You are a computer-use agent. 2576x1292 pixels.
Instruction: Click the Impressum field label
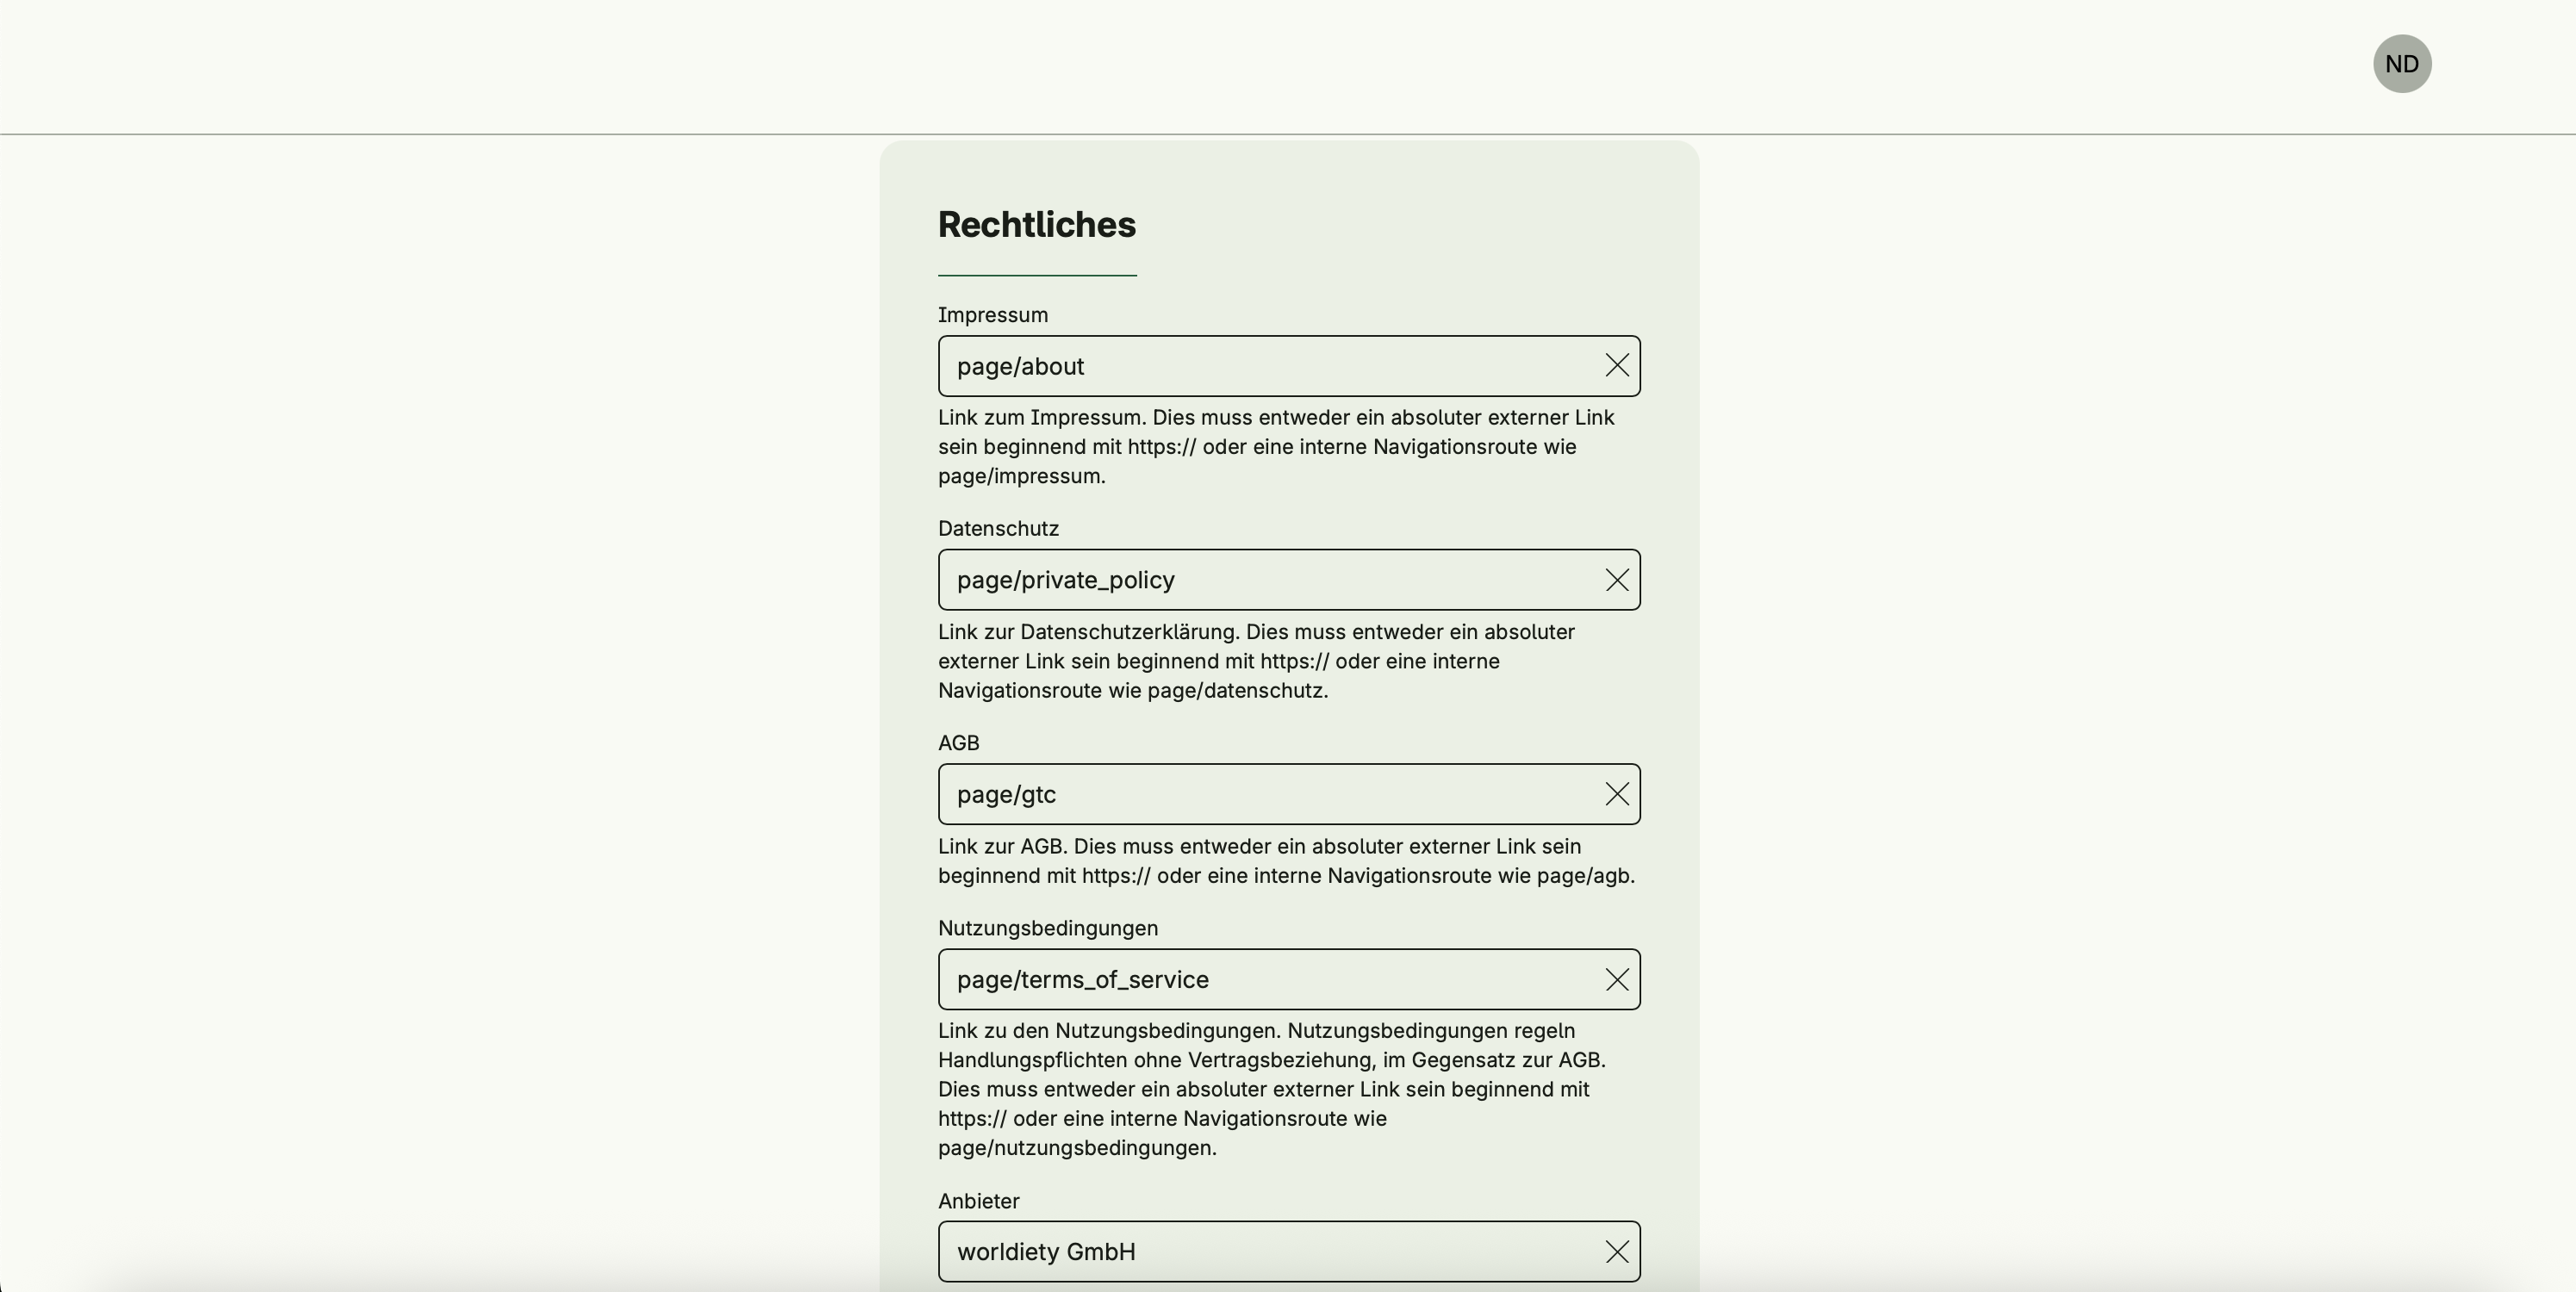(993, 315)
